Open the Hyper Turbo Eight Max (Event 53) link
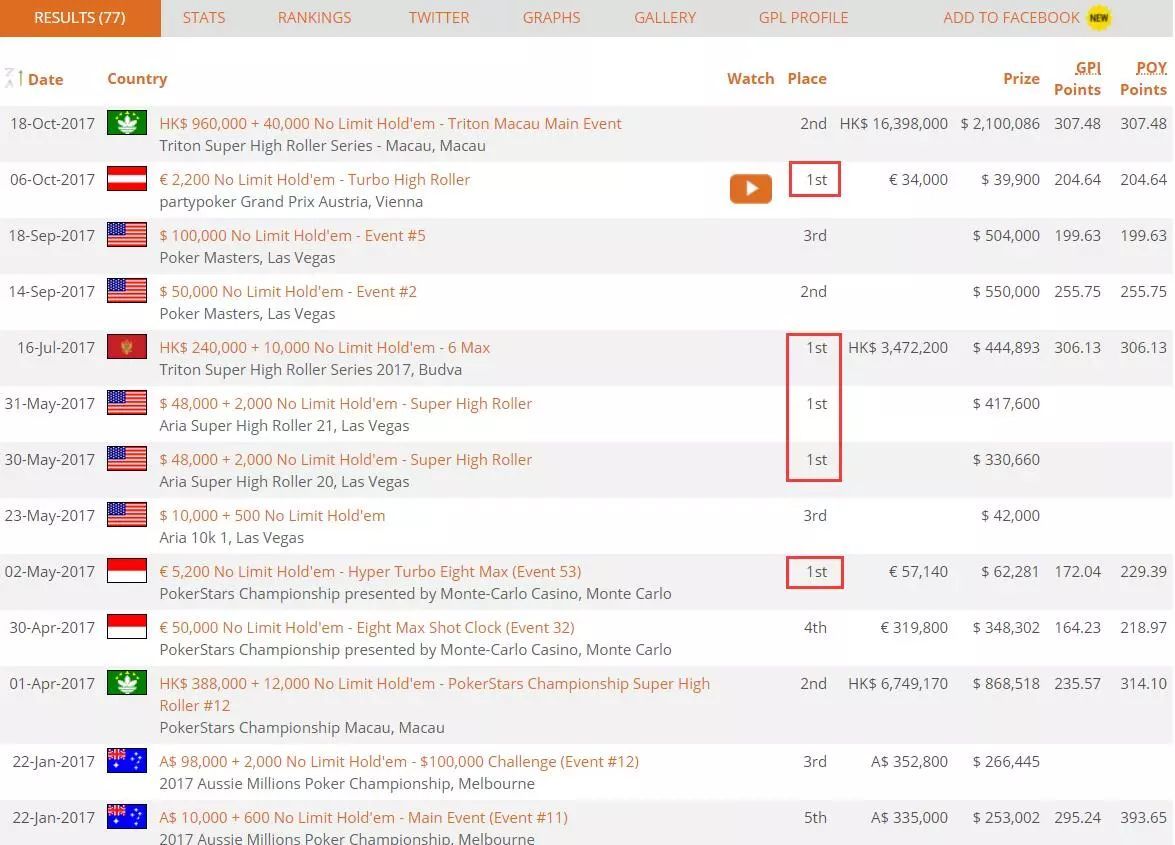1175x845 pixels. pyautogui.click(x=370, y=572)
